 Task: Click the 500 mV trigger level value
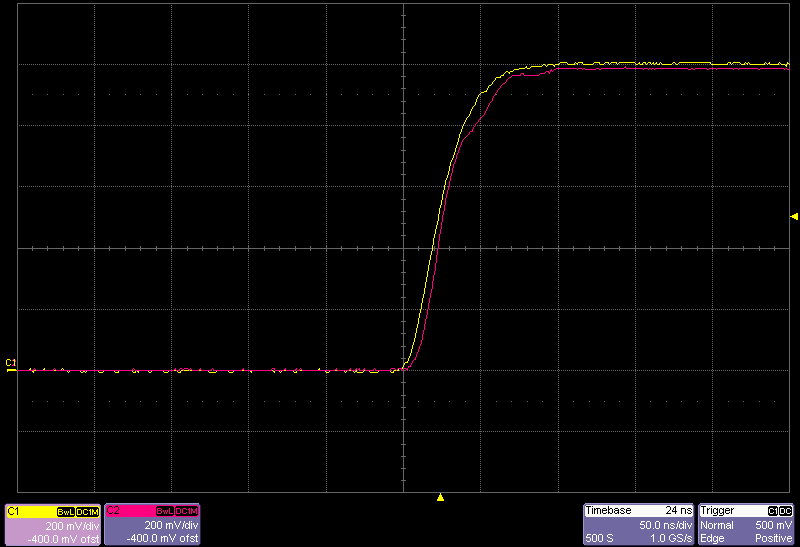point(774,525)
